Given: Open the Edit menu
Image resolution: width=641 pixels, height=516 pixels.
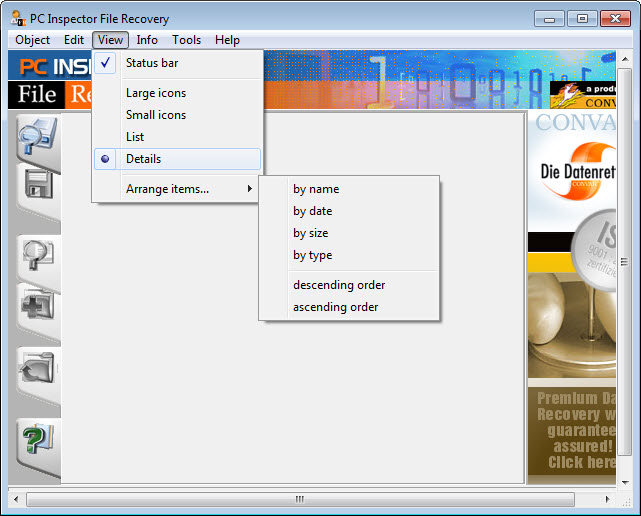Looking at the screenshot, I should pyautogui.click(x=74, y=40).
